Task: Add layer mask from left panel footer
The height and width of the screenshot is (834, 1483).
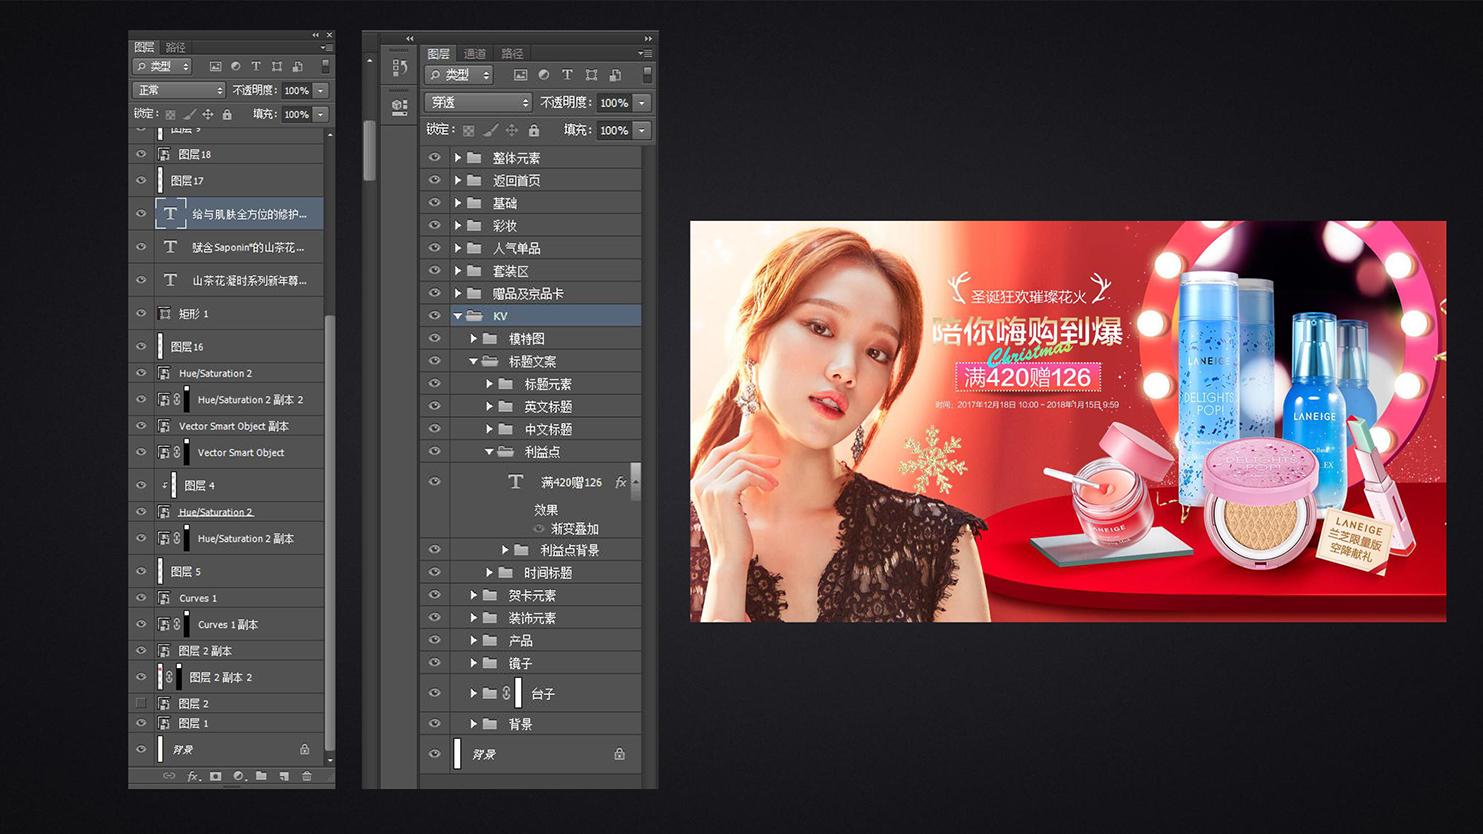Action: tap(215, 777)
